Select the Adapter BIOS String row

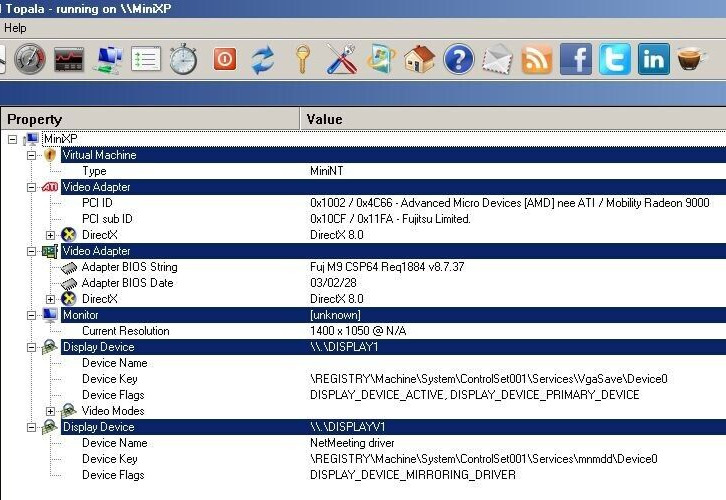[x=393, y=267]
